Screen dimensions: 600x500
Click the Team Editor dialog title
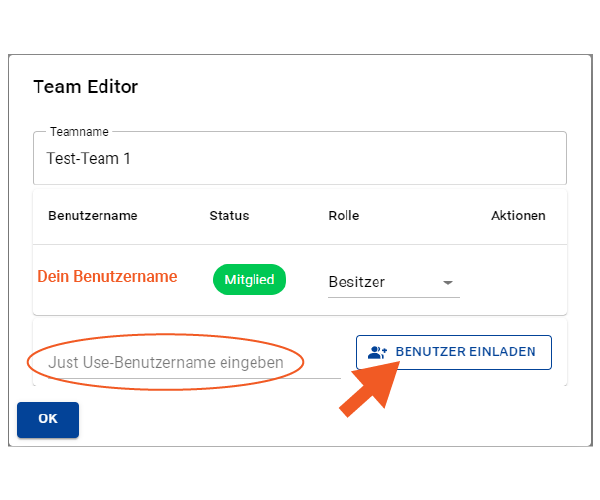point(85,86)
